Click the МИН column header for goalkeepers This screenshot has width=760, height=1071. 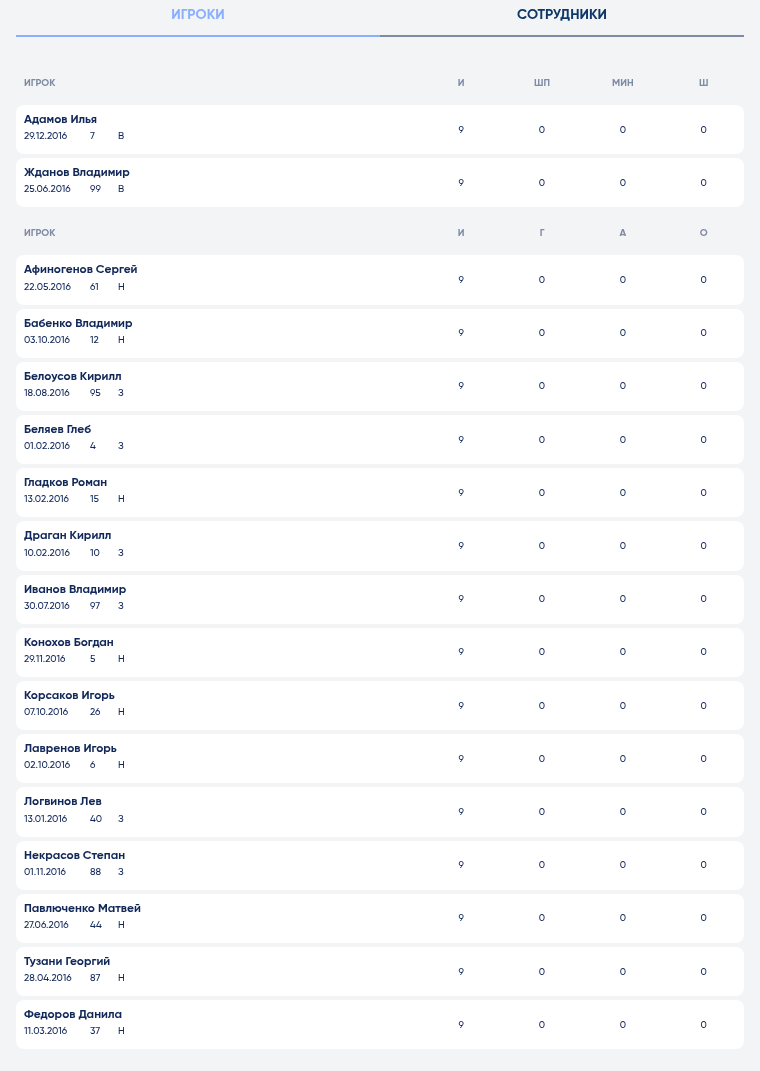pos(622,83)
